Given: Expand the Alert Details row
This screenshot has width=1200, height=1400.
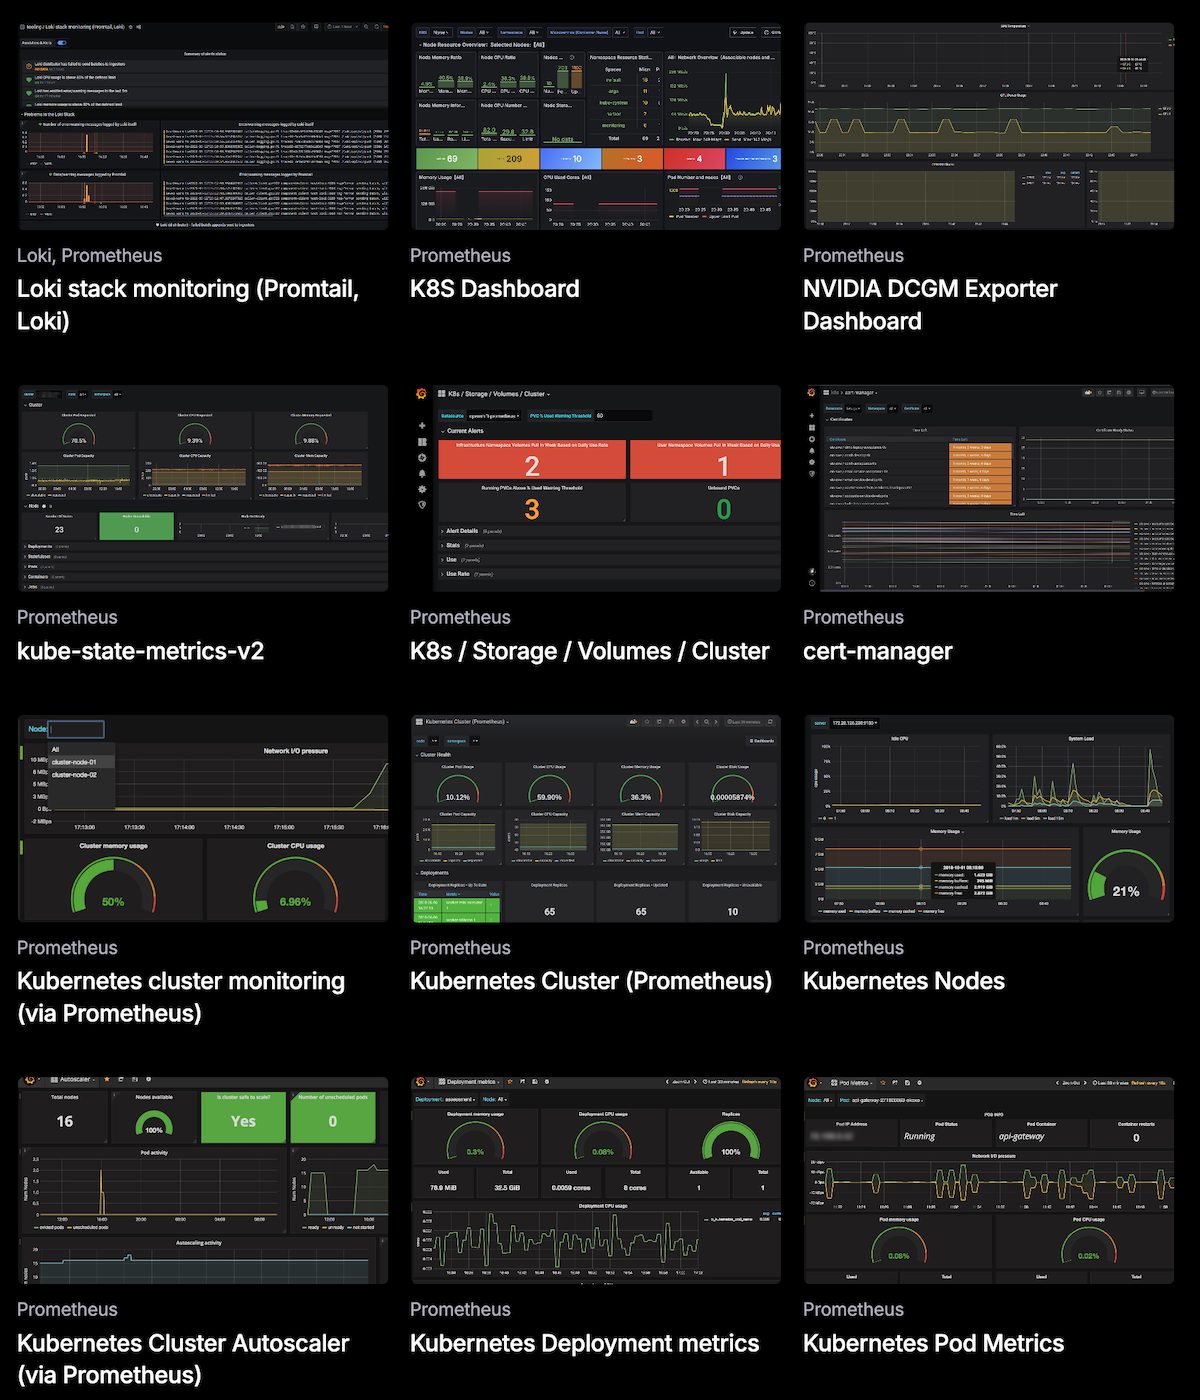Looking at the screenshot, I should coord(460,531).
